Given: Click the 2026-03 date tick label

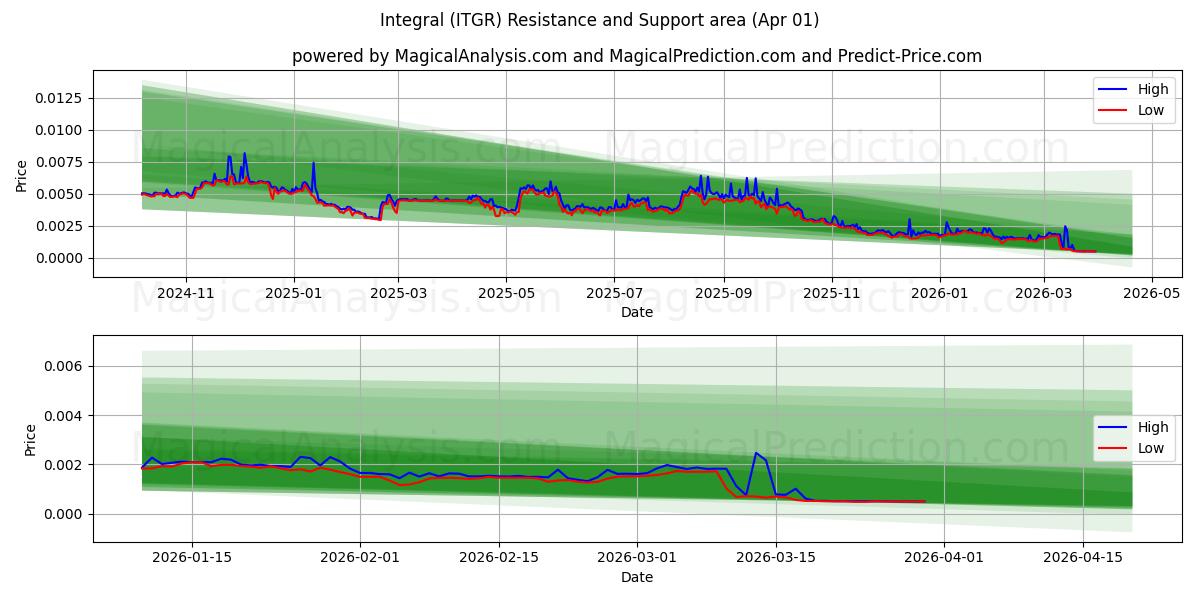Looking at the screenshot, I should (x=1044, y=293).
